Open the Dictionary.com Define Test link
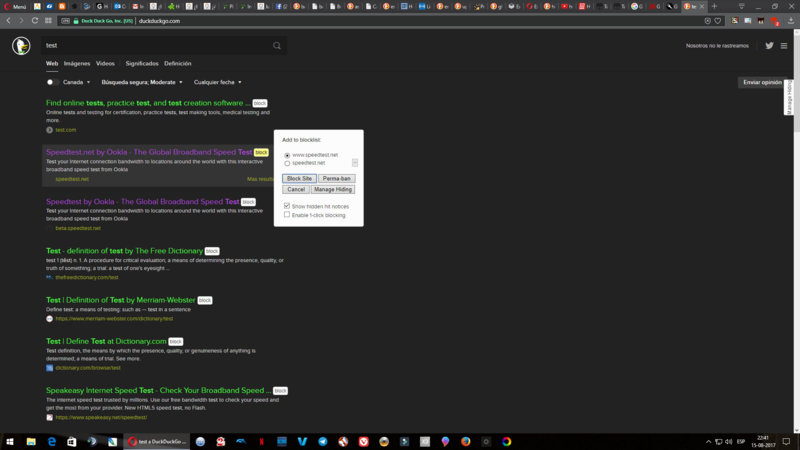This screenshot has width=800, height=450. point(106,341)
